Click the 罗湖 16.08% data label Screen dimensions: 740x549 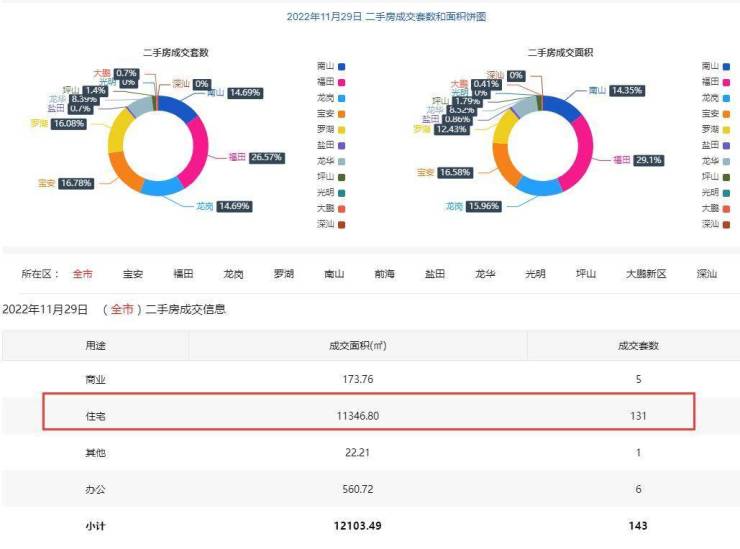point(69,124)
